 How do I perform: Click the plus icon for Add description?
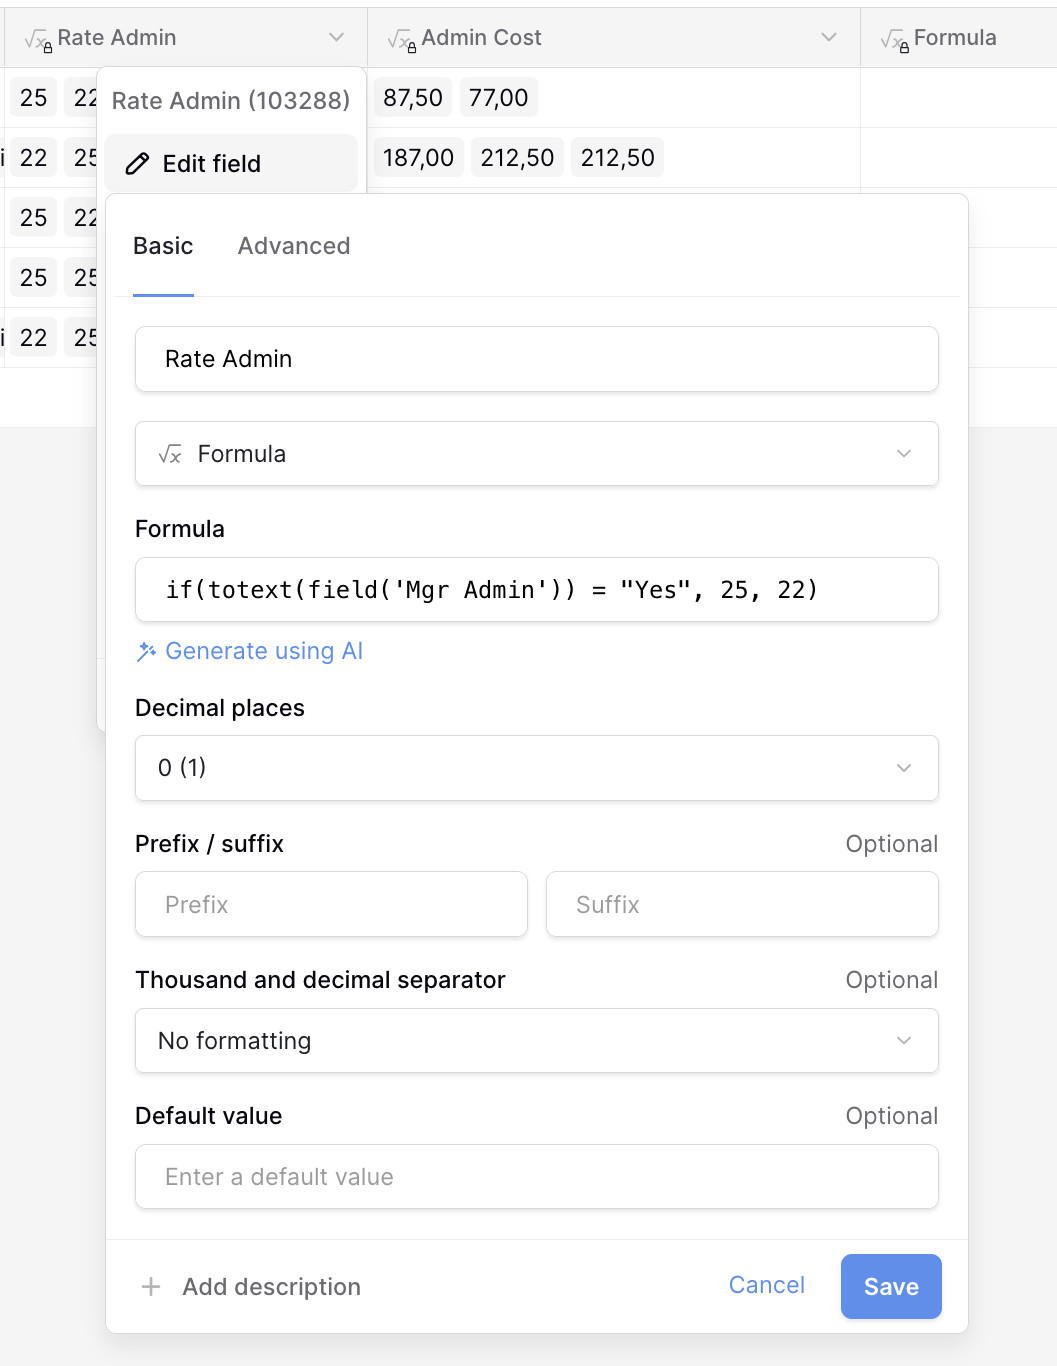151,1287
